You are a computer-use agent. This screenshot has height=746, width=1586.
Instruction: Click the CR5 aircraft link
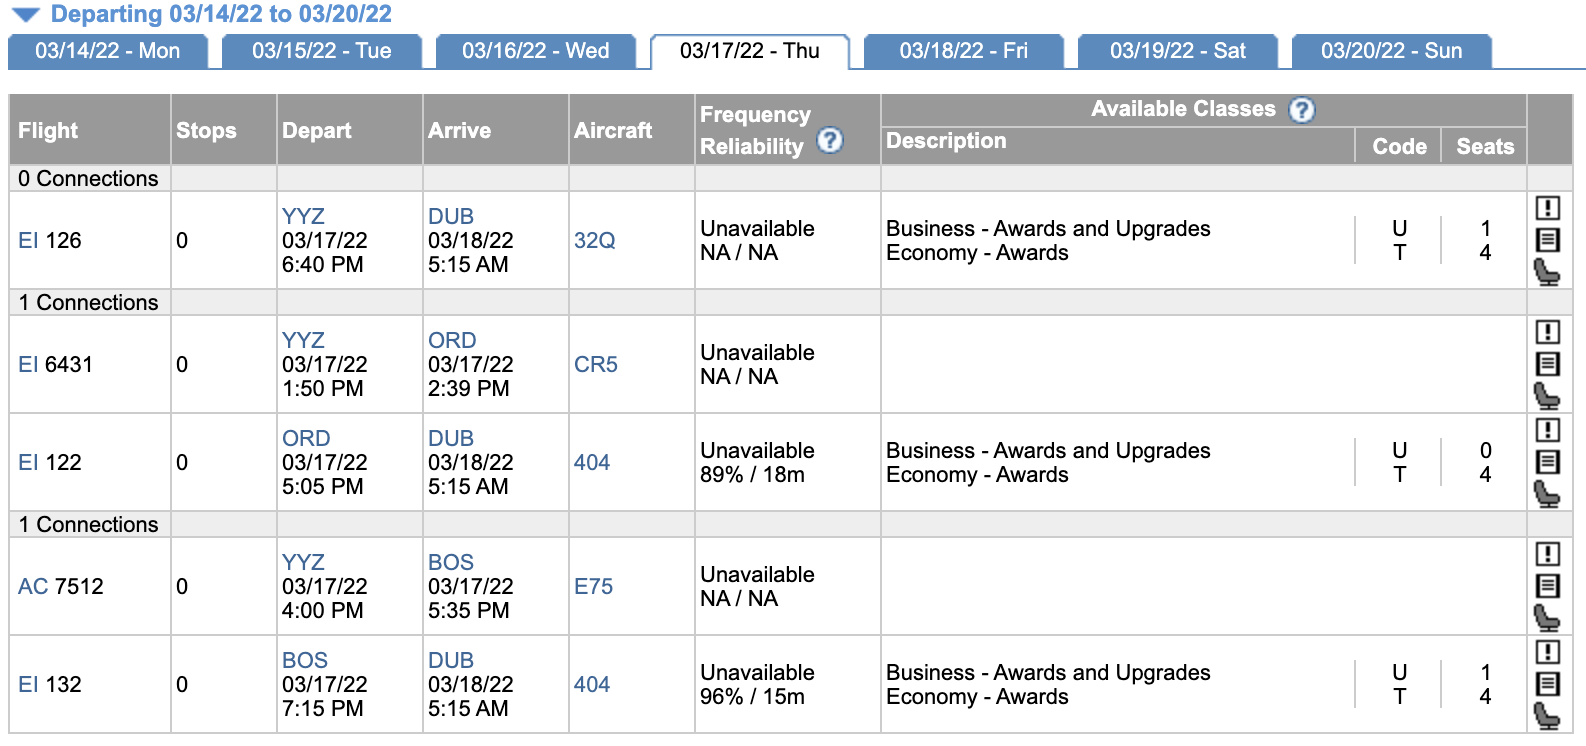click(x=595, y=365)
